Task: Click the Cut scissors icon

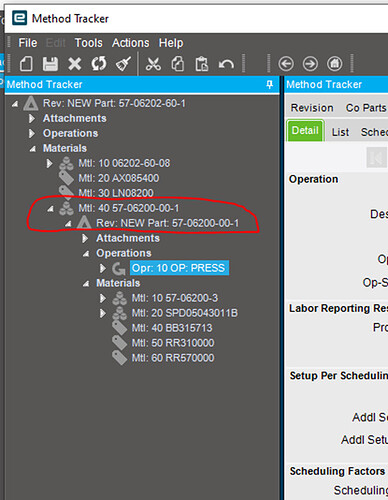Action: pyautogui.click(x=153, y=63)
